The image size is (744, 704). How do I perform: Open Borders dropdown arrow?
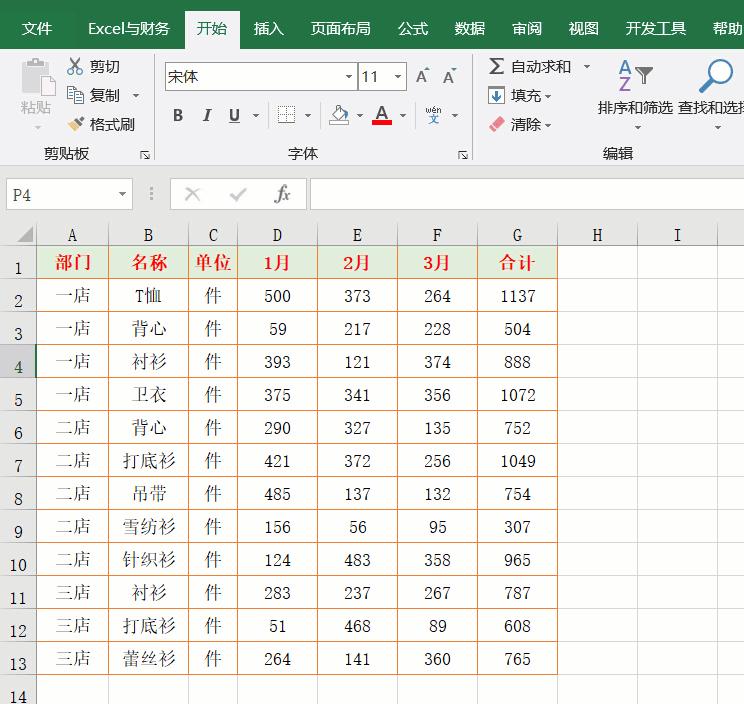[307, 115]
